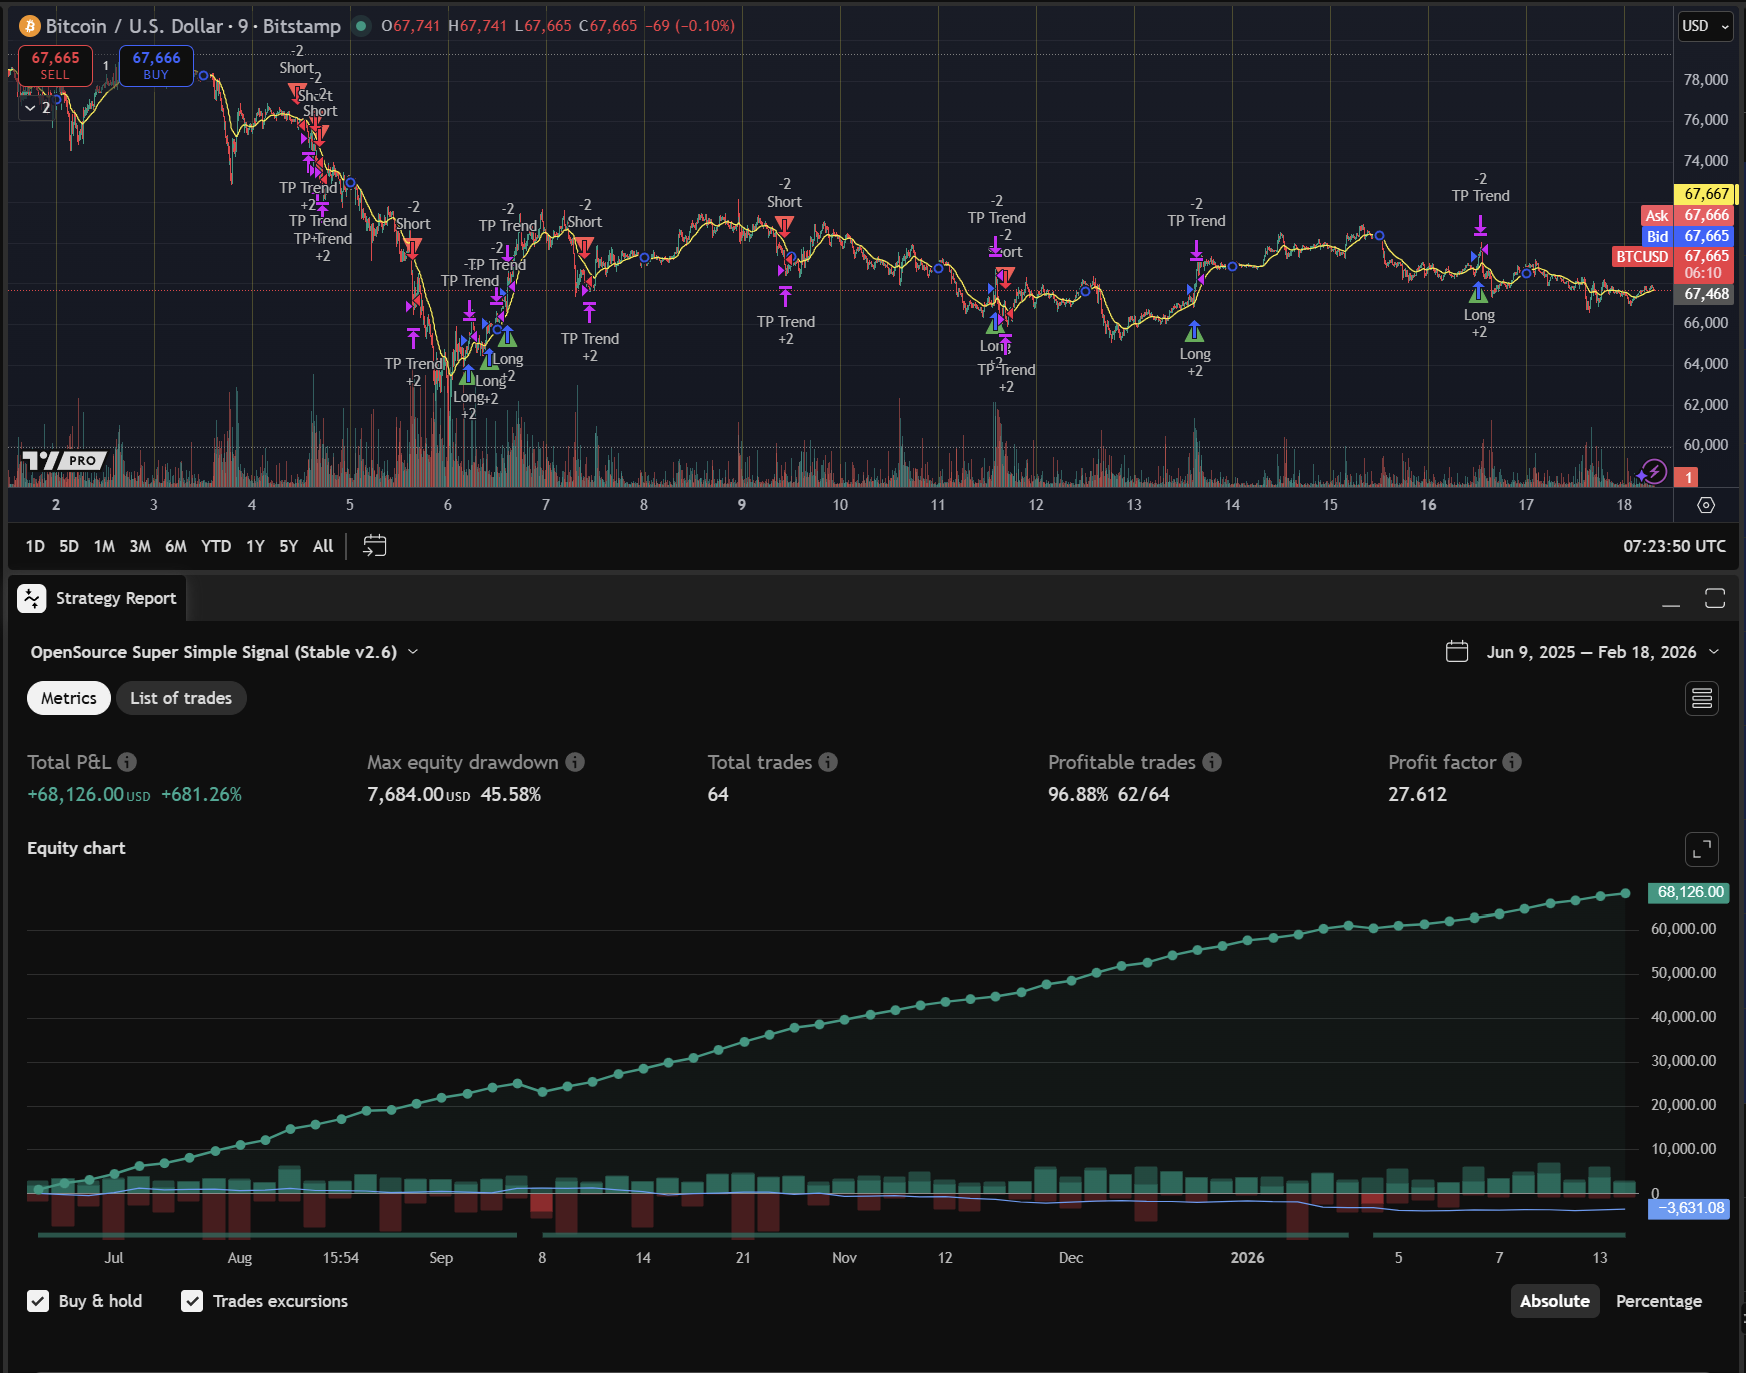The width and height of the screenshot is (1746, 1373).
Task: Click the lightning replay icon on chart
Action: click(x=1653, y=471)
